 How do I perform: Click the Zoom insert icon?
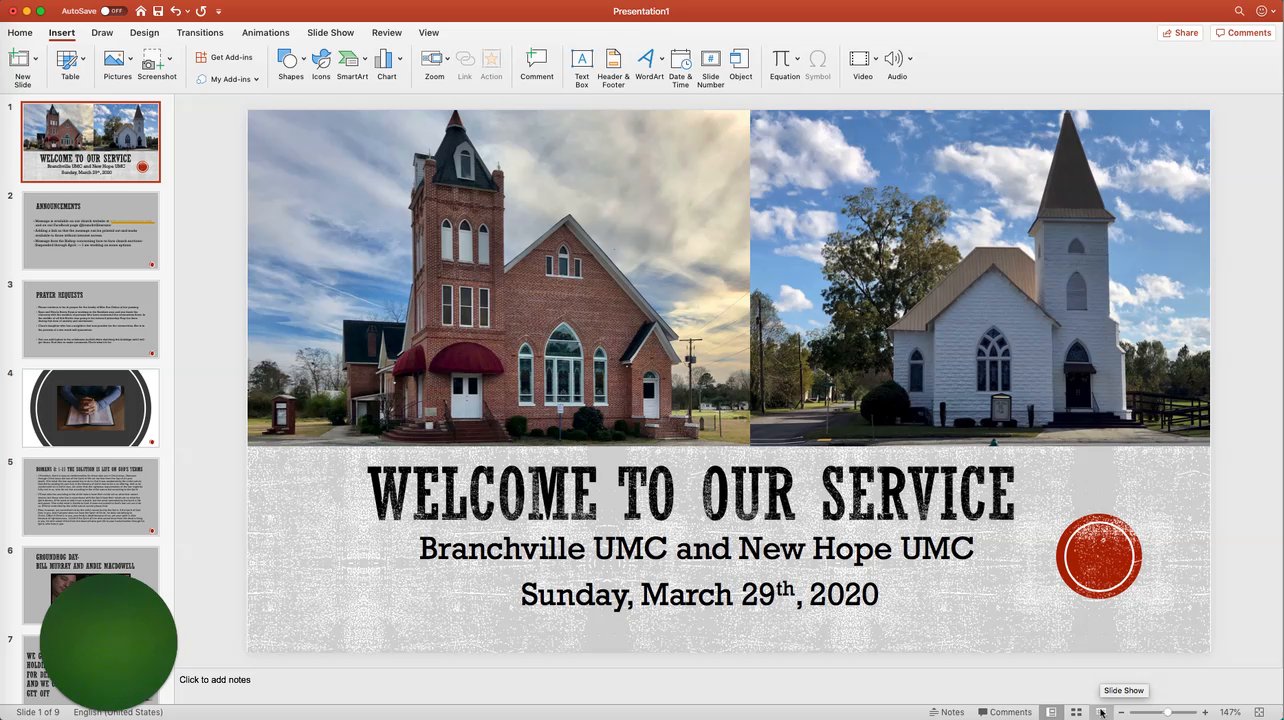pos(432,58)
